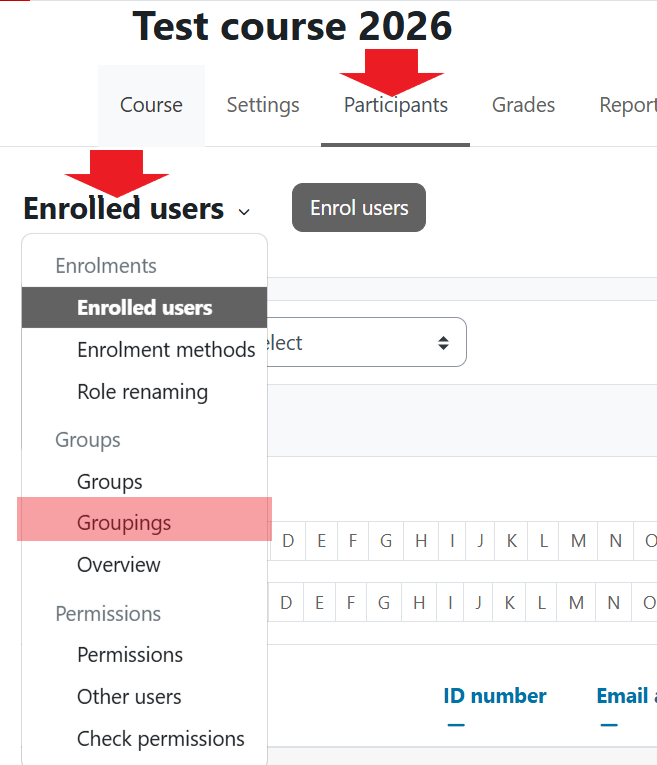Switch to the Course tab
The height and width of the screenshot is (765, 657).
(151, 105)
